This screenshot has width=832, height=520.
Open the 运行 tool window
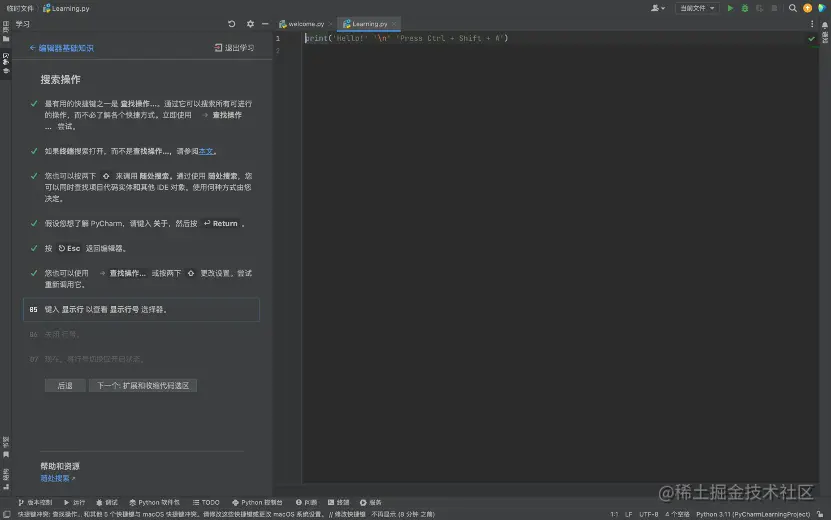pyautogui.click(x=74, y=502)
